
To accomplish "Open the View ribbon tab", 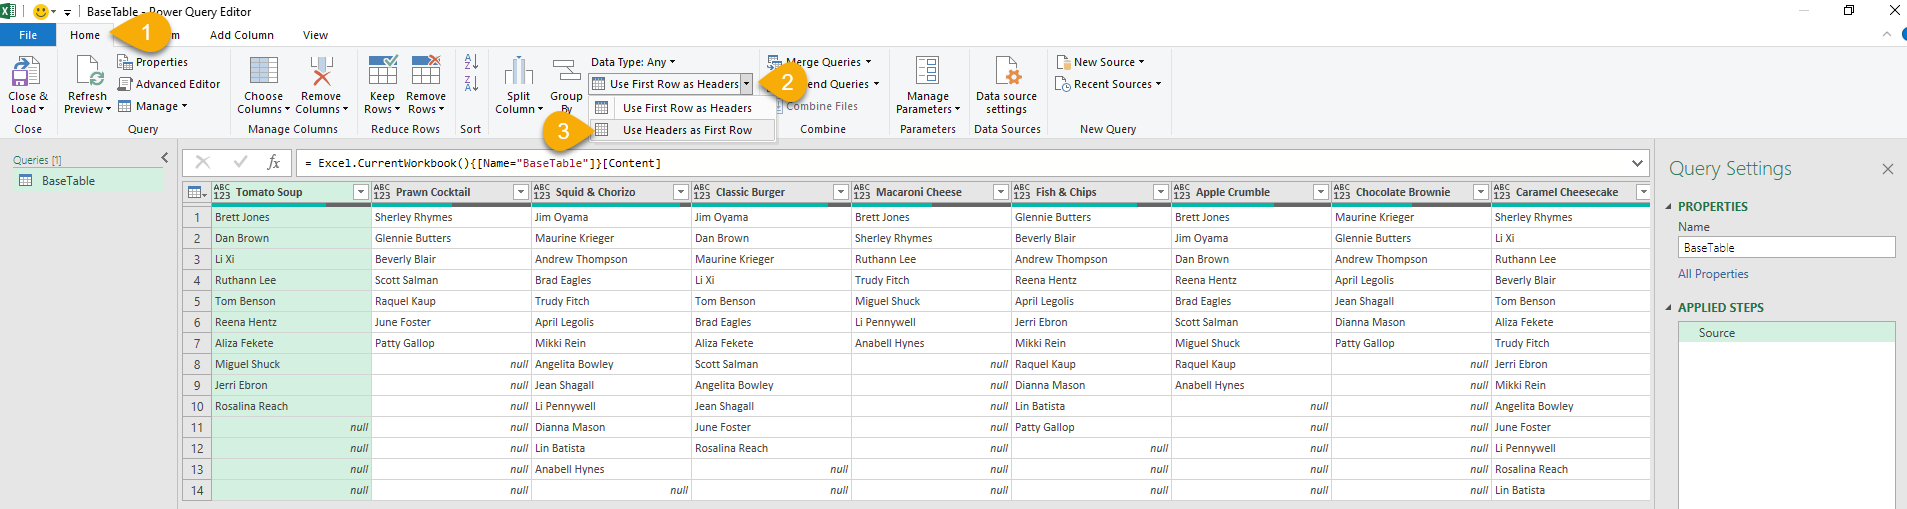I will point(315,35).
